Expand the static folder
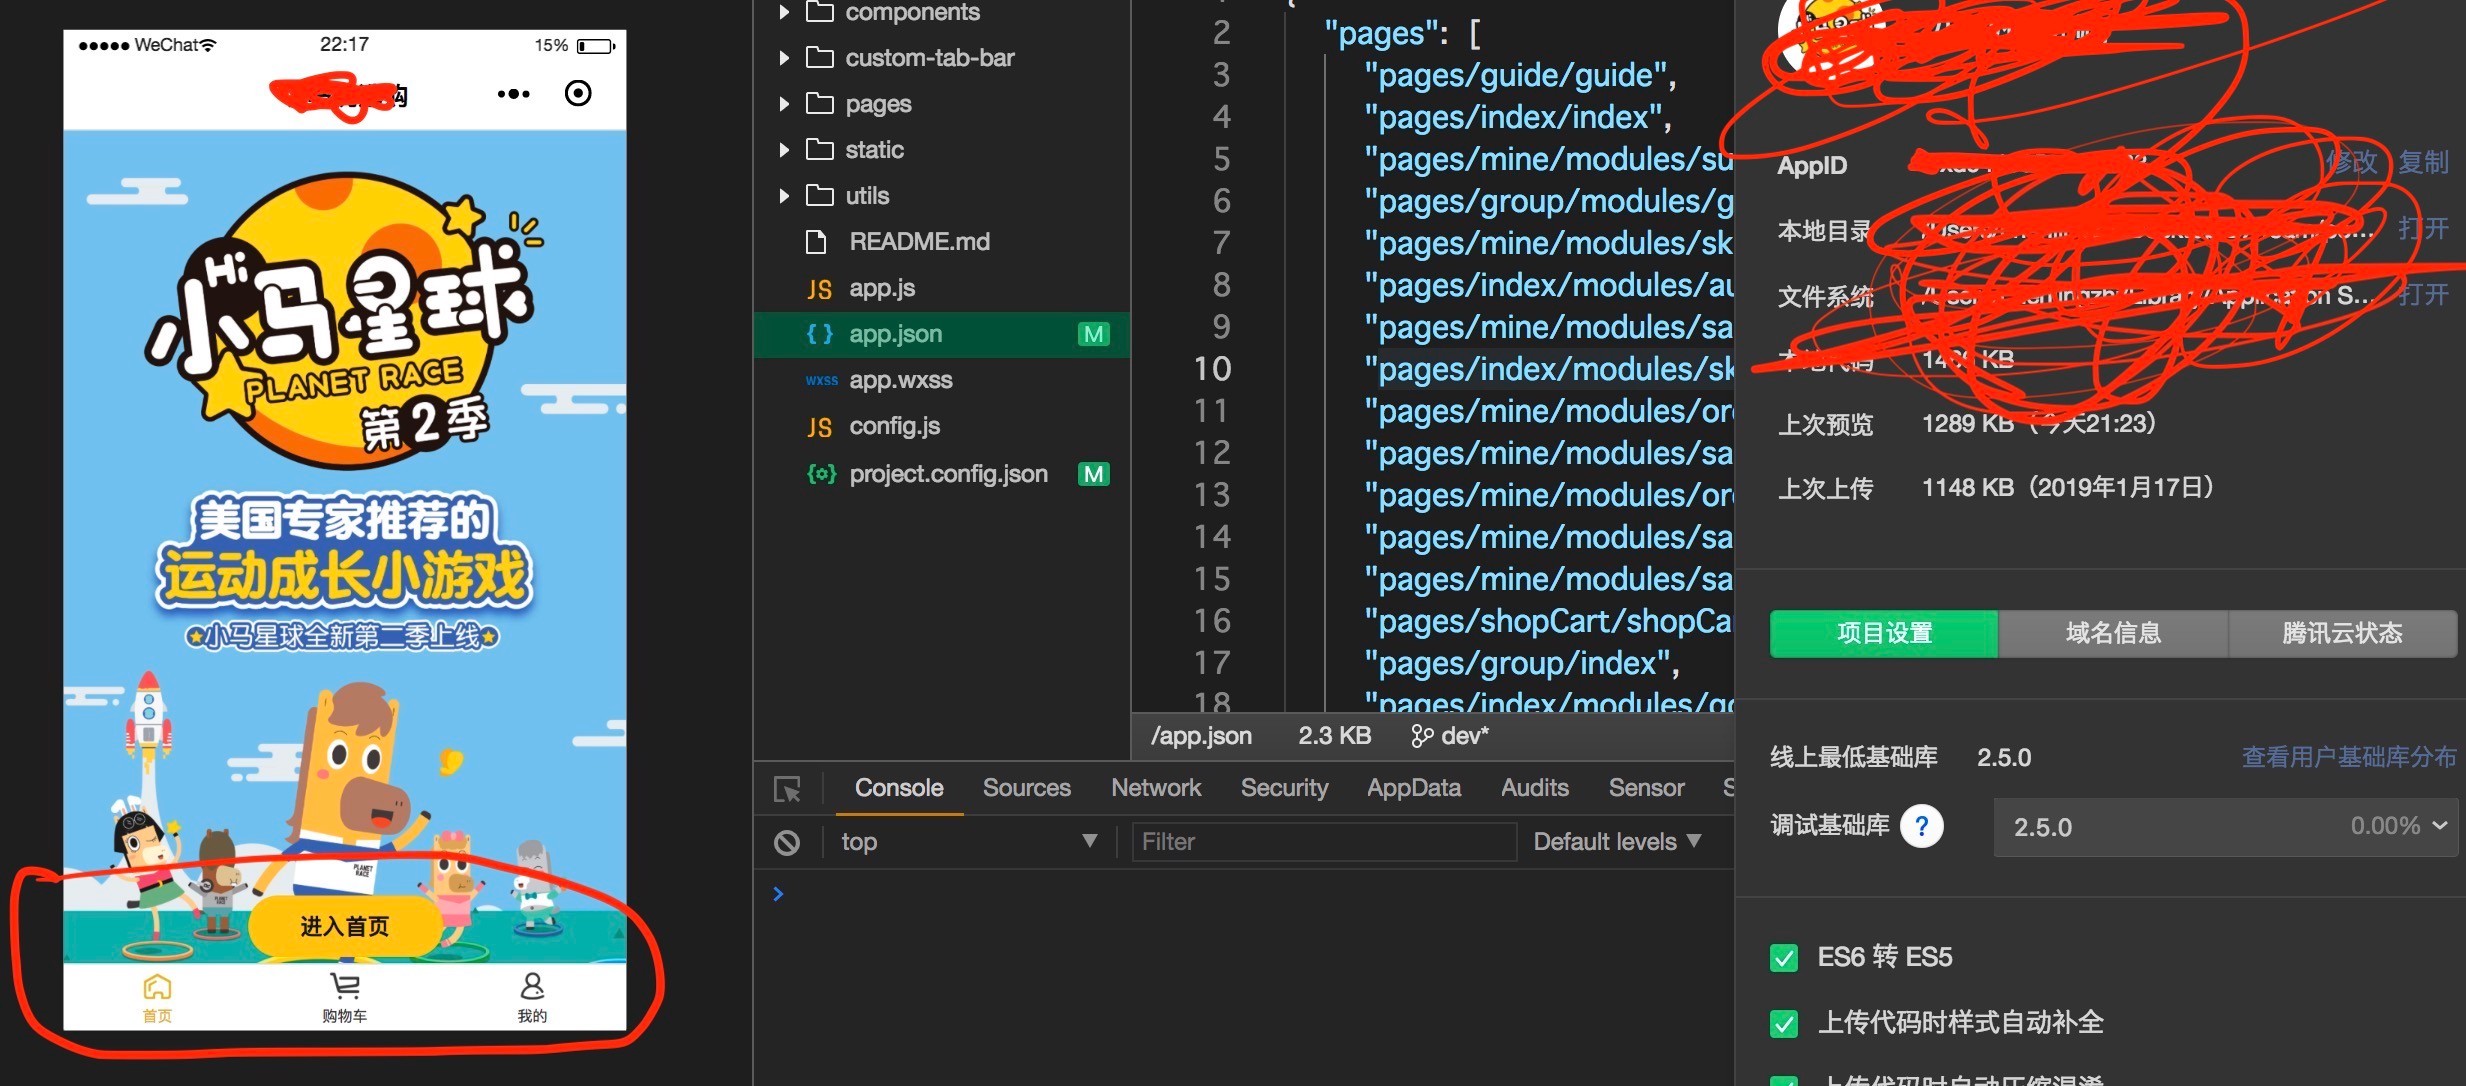Screen dimensions: 2466x1086 [784, 150]
